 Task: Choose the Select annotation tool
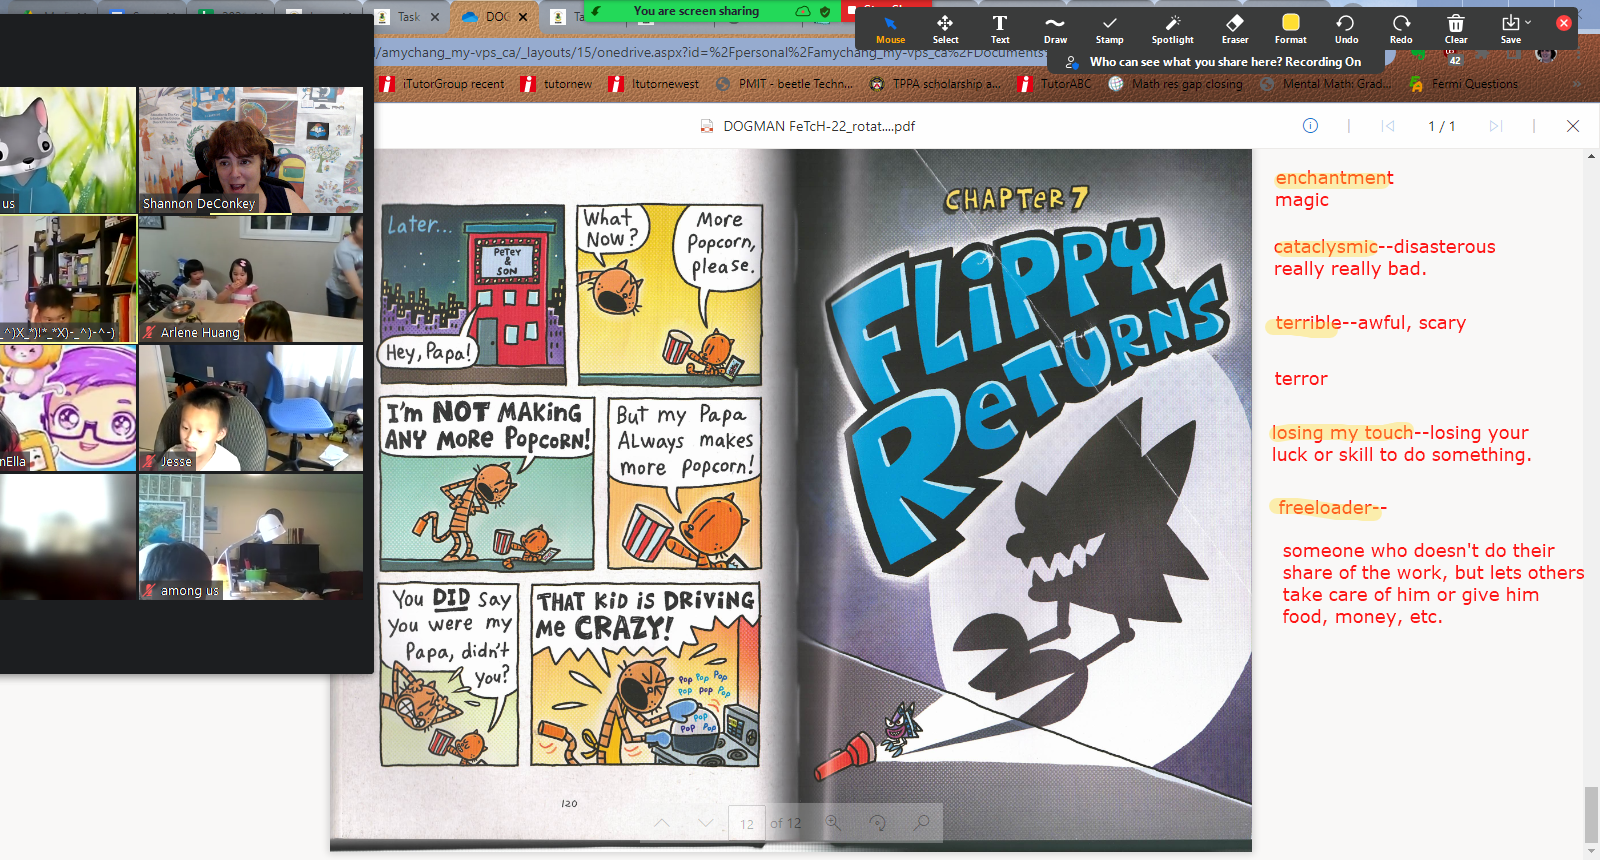pyautogui.click(x=945, y=29)
